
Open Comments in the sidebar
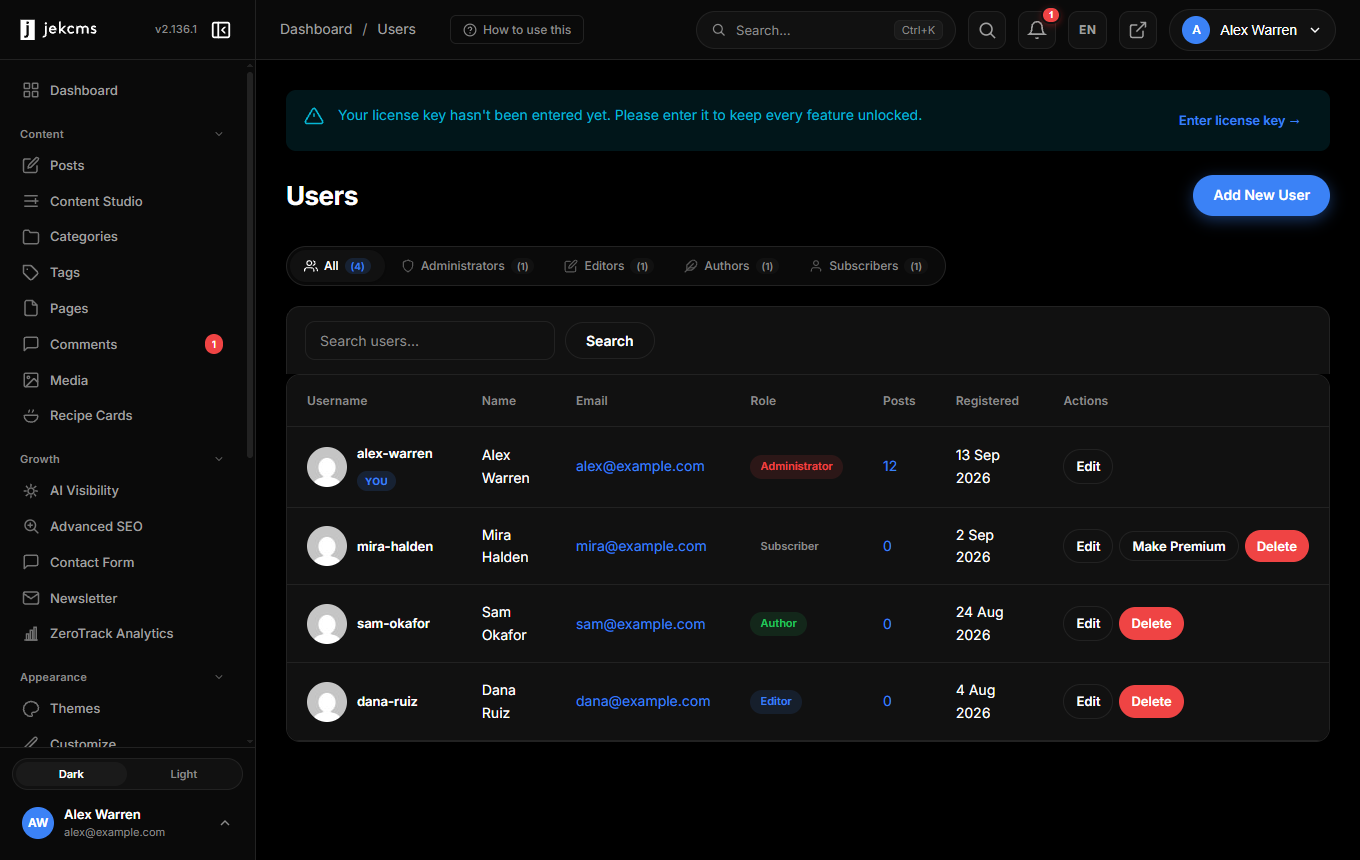pos(127,344)
